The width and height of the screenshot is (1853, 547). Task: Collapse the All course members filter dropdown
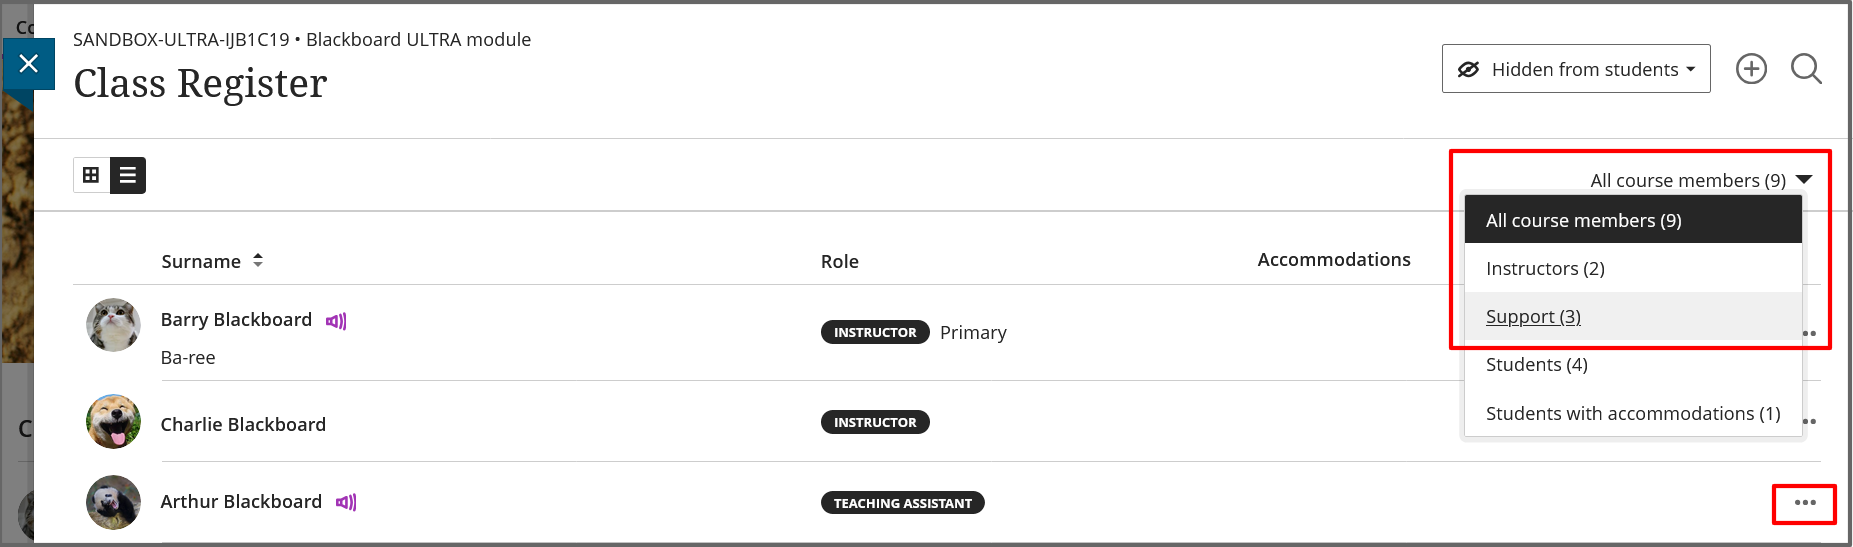pyautogui.click(x=1700, y=180)
